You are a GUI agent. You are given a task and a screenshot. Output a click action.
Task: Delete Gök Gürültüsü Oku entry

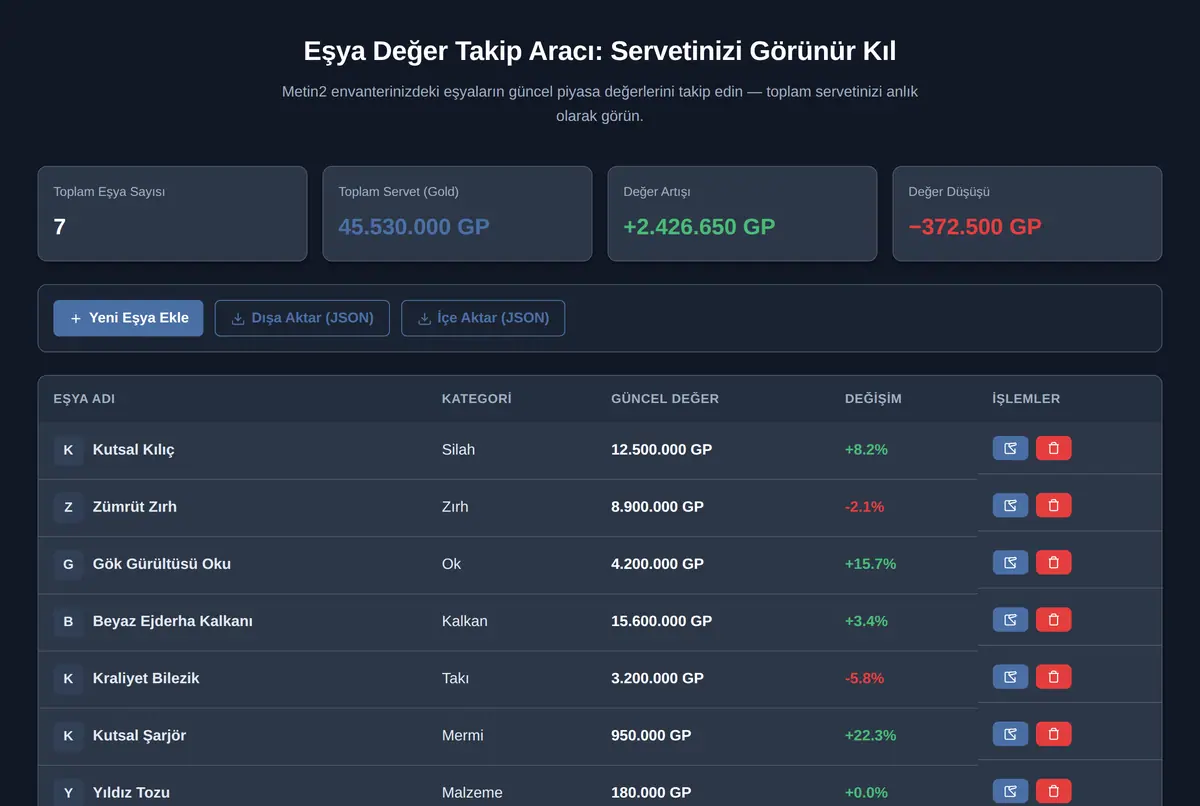tap(1053, 562)
